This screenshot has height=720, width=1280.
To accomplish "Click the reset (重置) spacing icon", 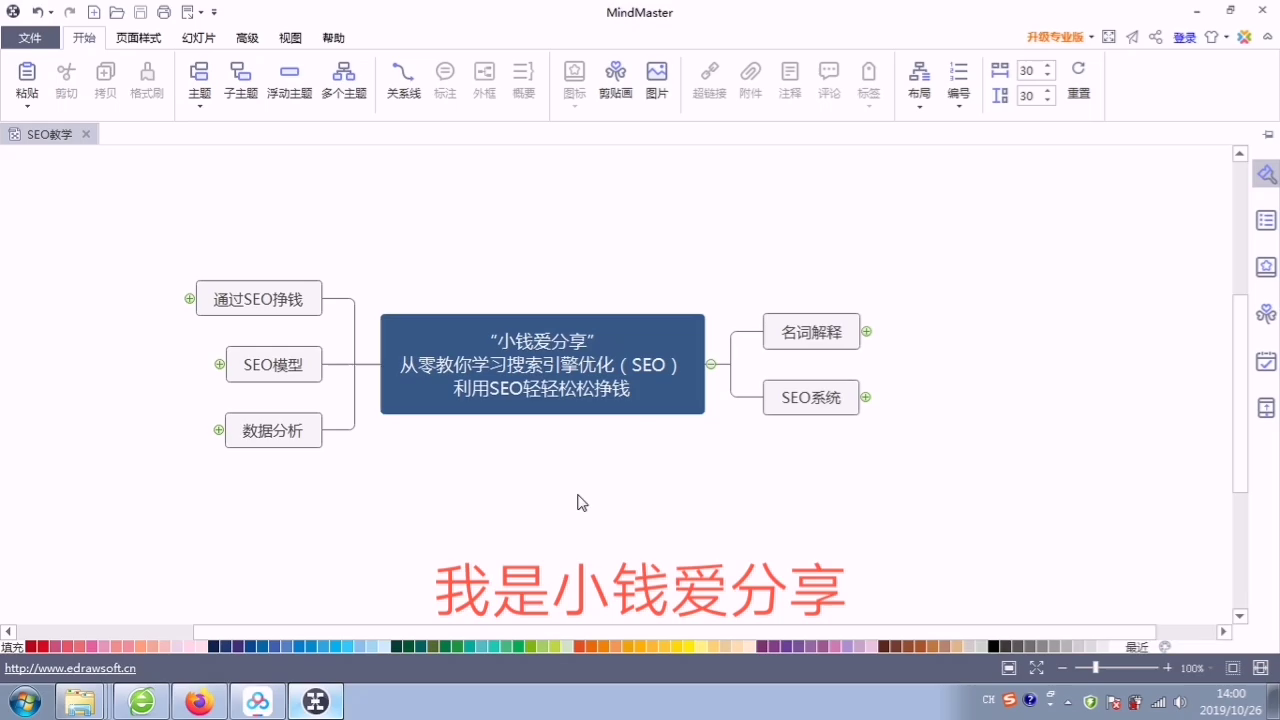I will pyautogui.click(x=1078, y=70).
